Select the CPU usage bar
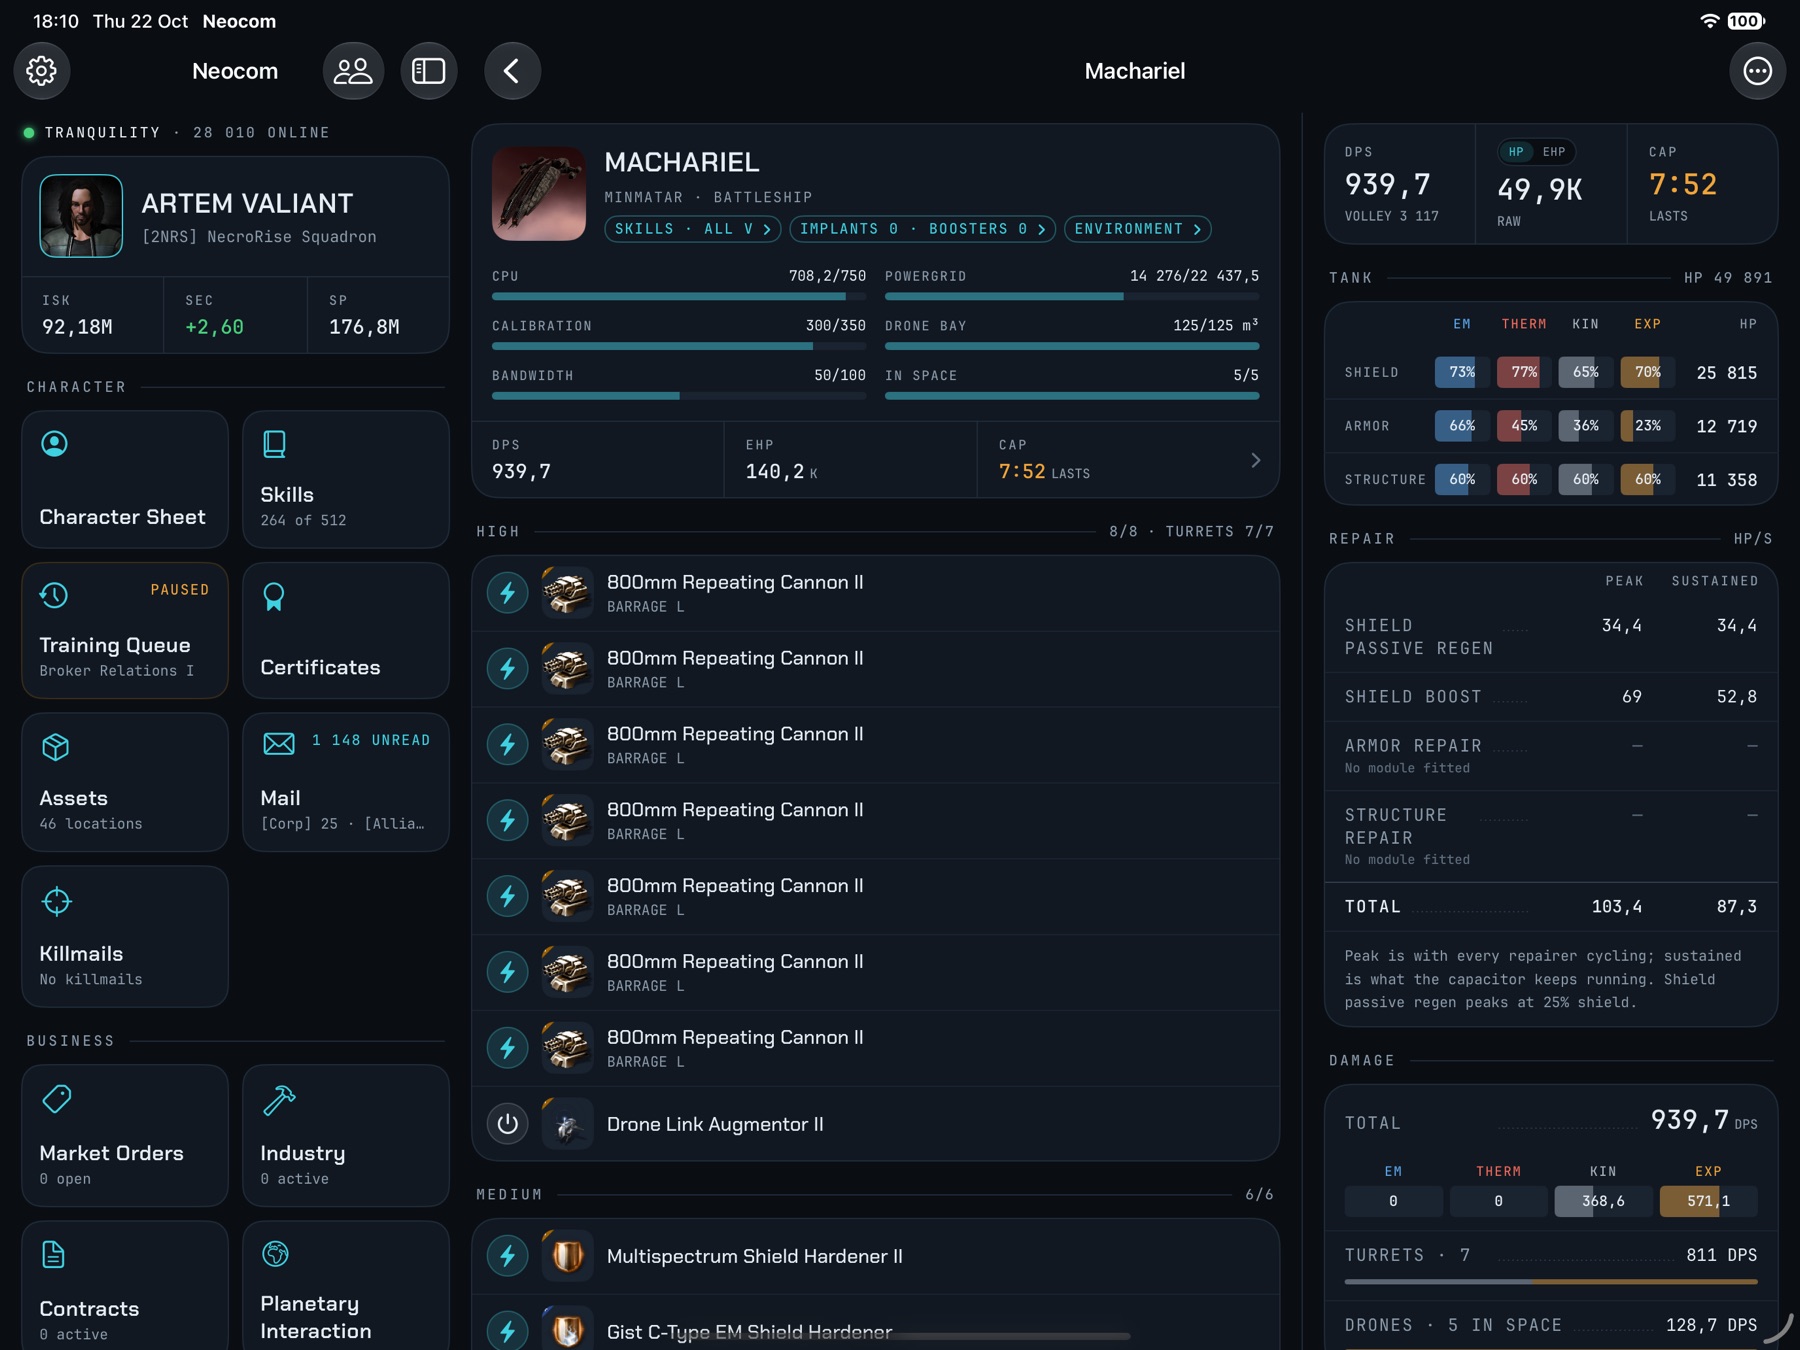 (x=679, y=296)
